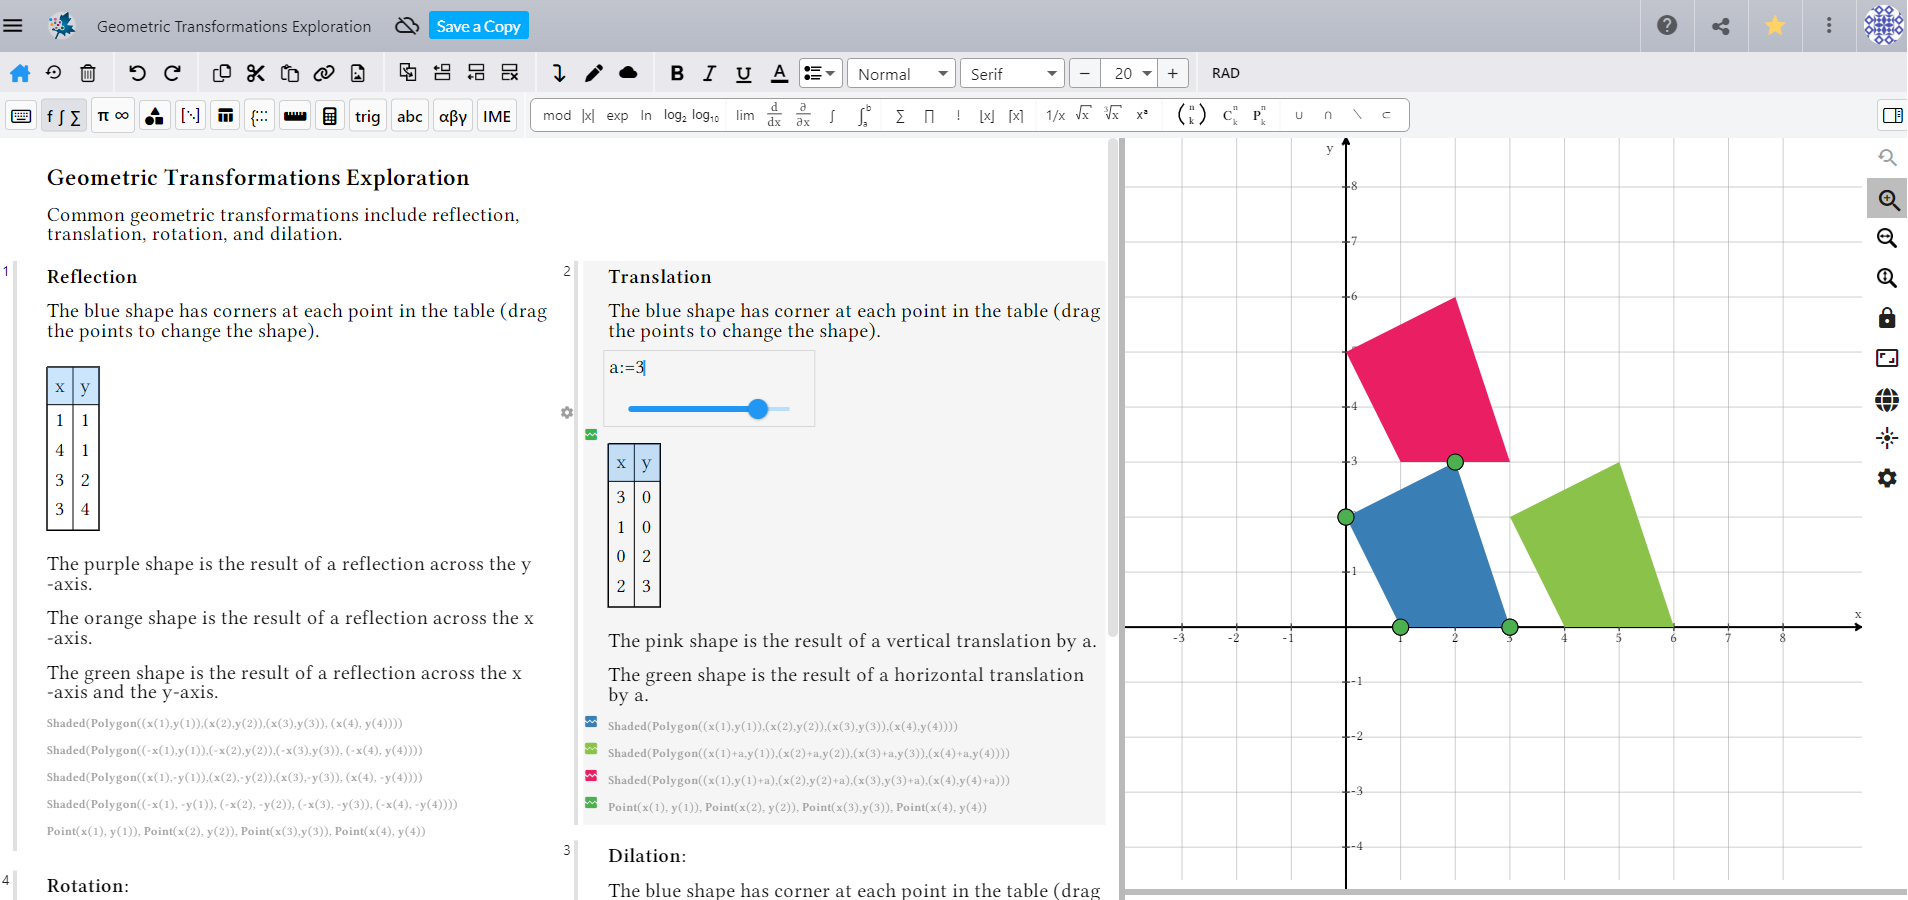This screenshot has width=1908, height=900.
Task: Toggle the on-screen keyboard icon
Action: (21, 116)
